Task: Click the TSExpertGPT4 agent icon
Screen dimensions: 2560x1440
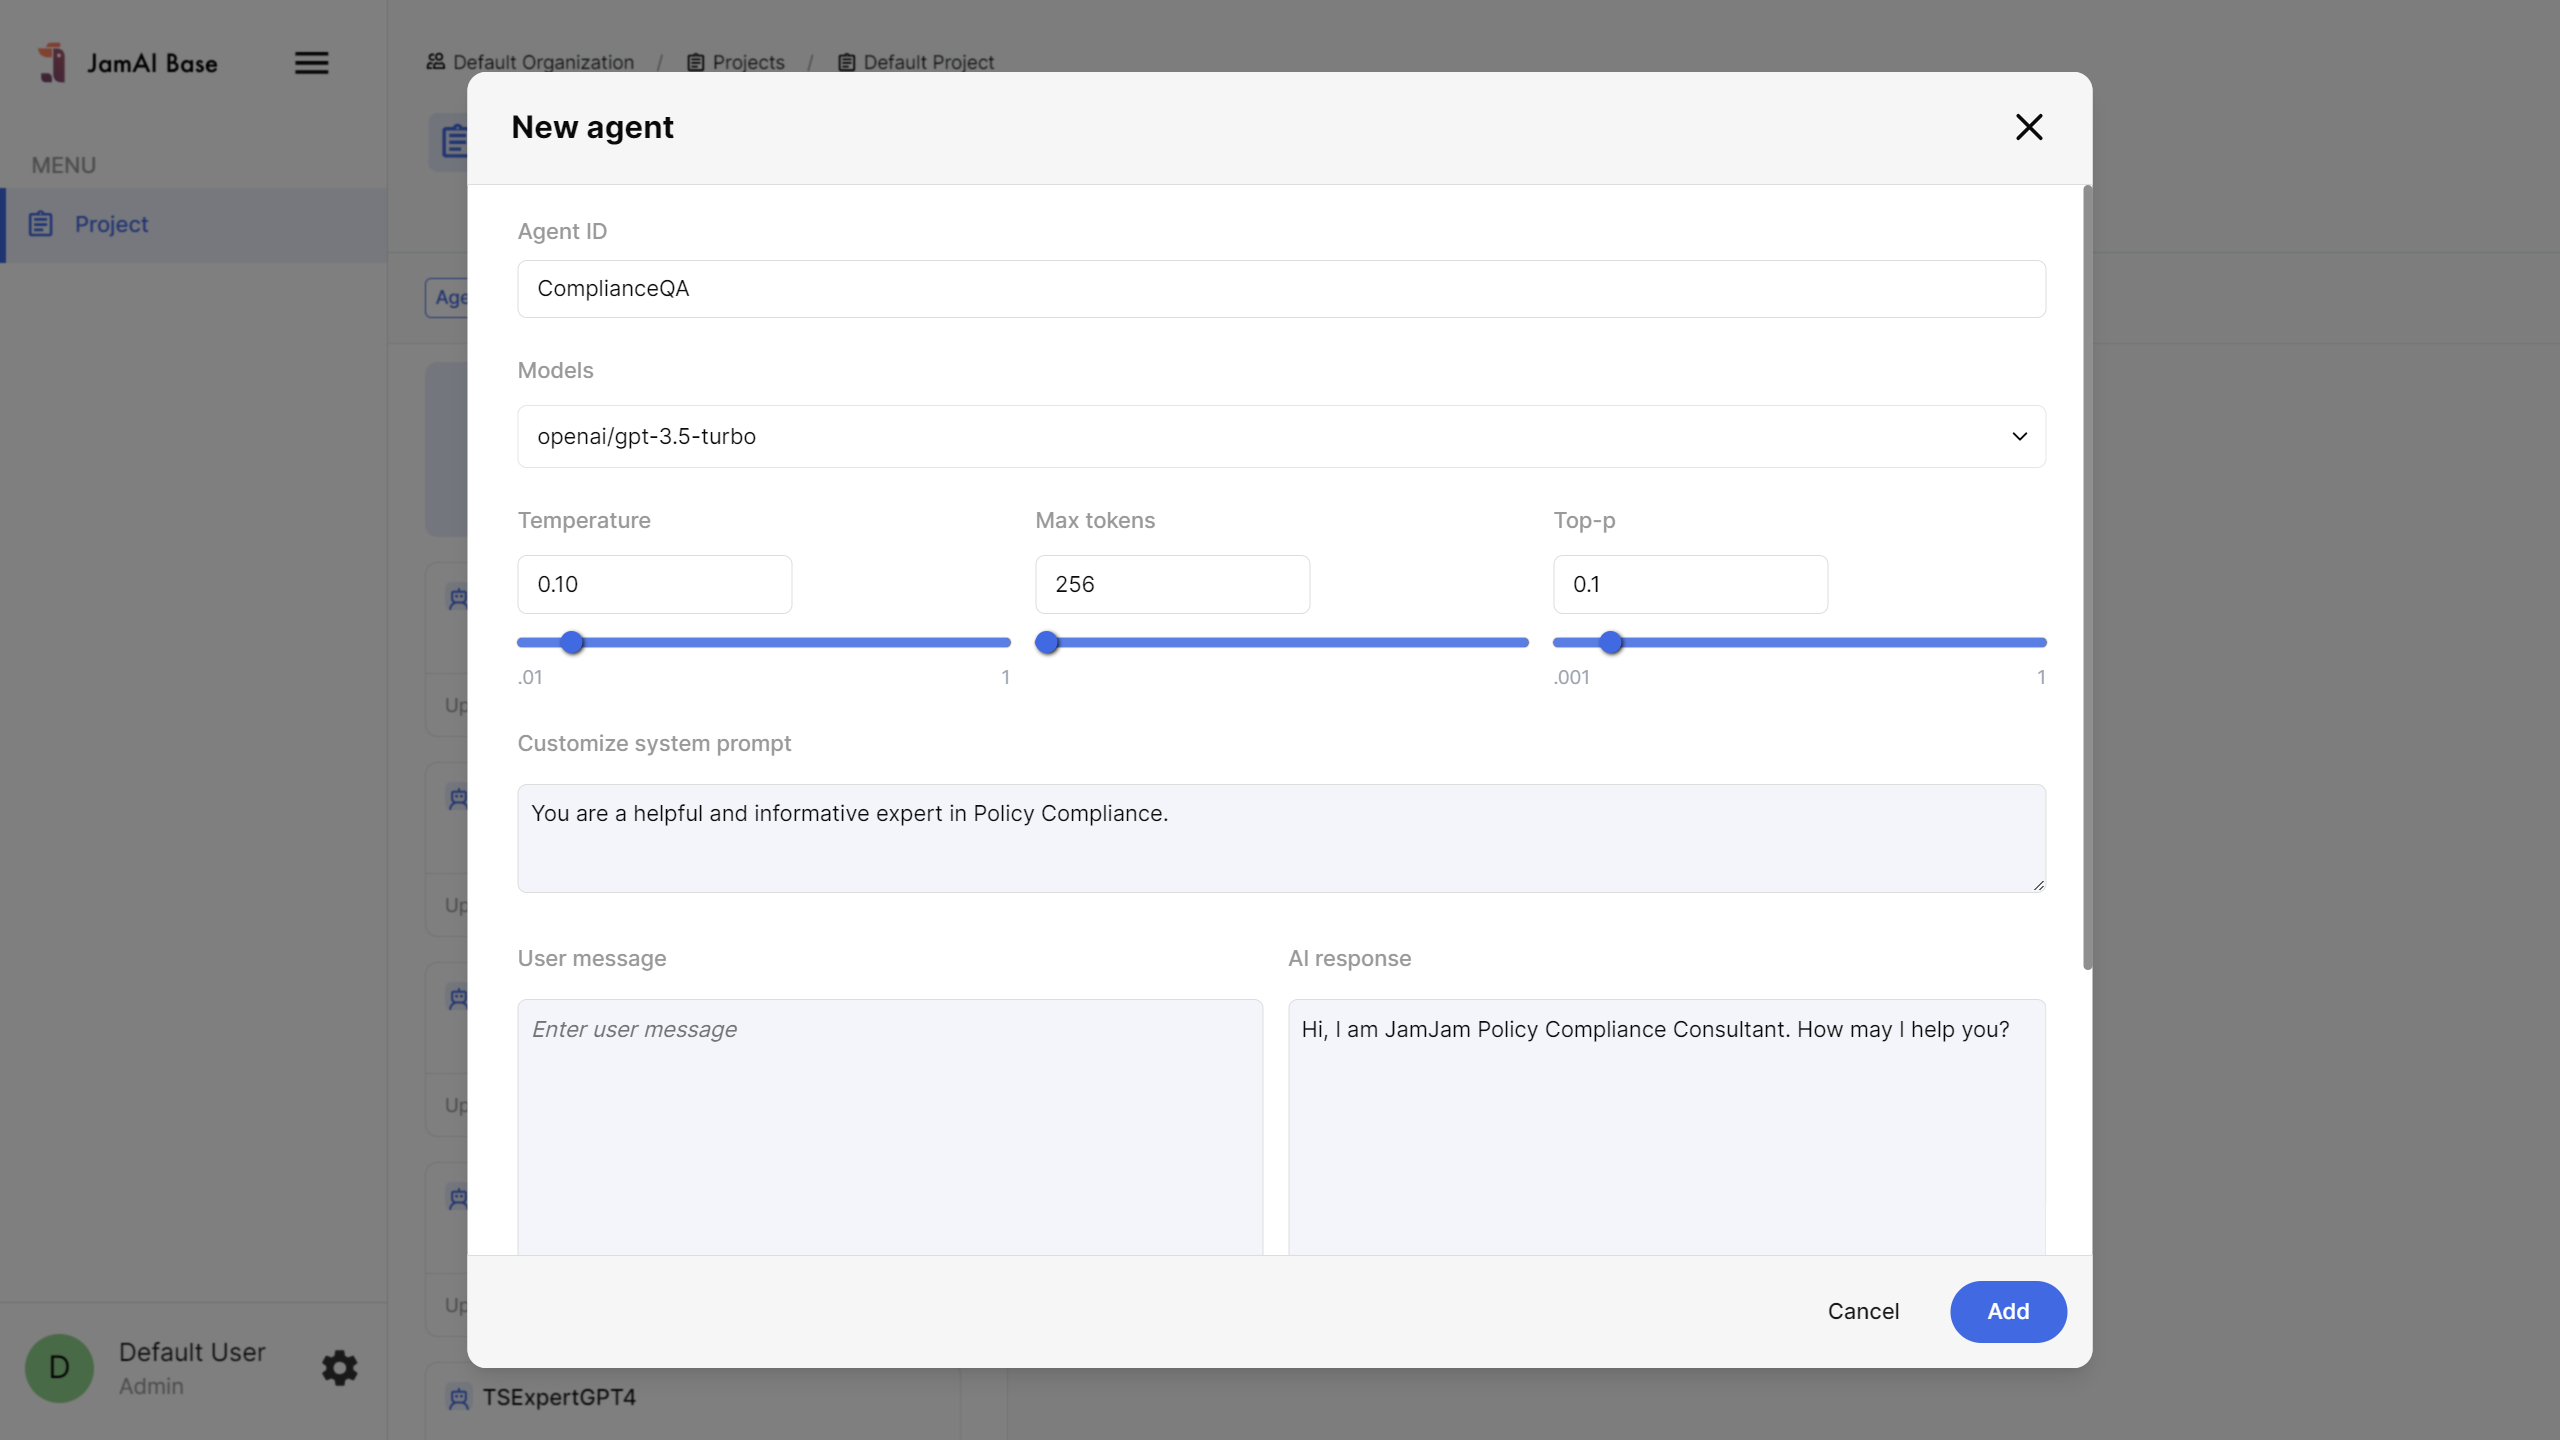Action: click(459, 1397)
